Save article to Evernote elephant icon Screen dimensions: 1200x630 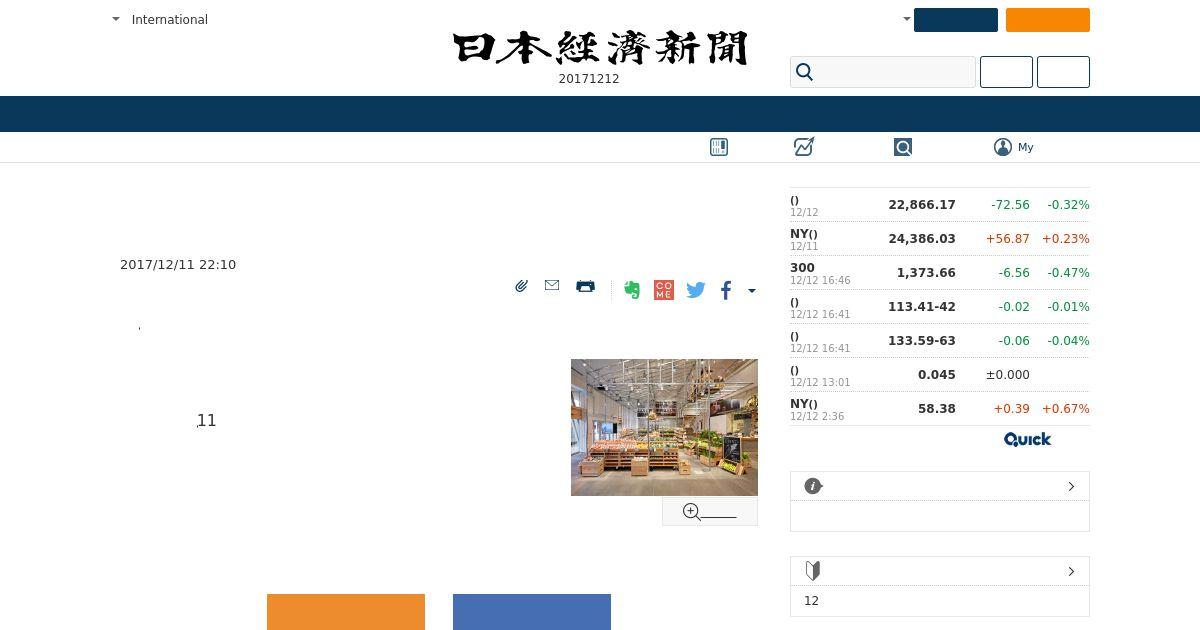[x=632, y=290]
